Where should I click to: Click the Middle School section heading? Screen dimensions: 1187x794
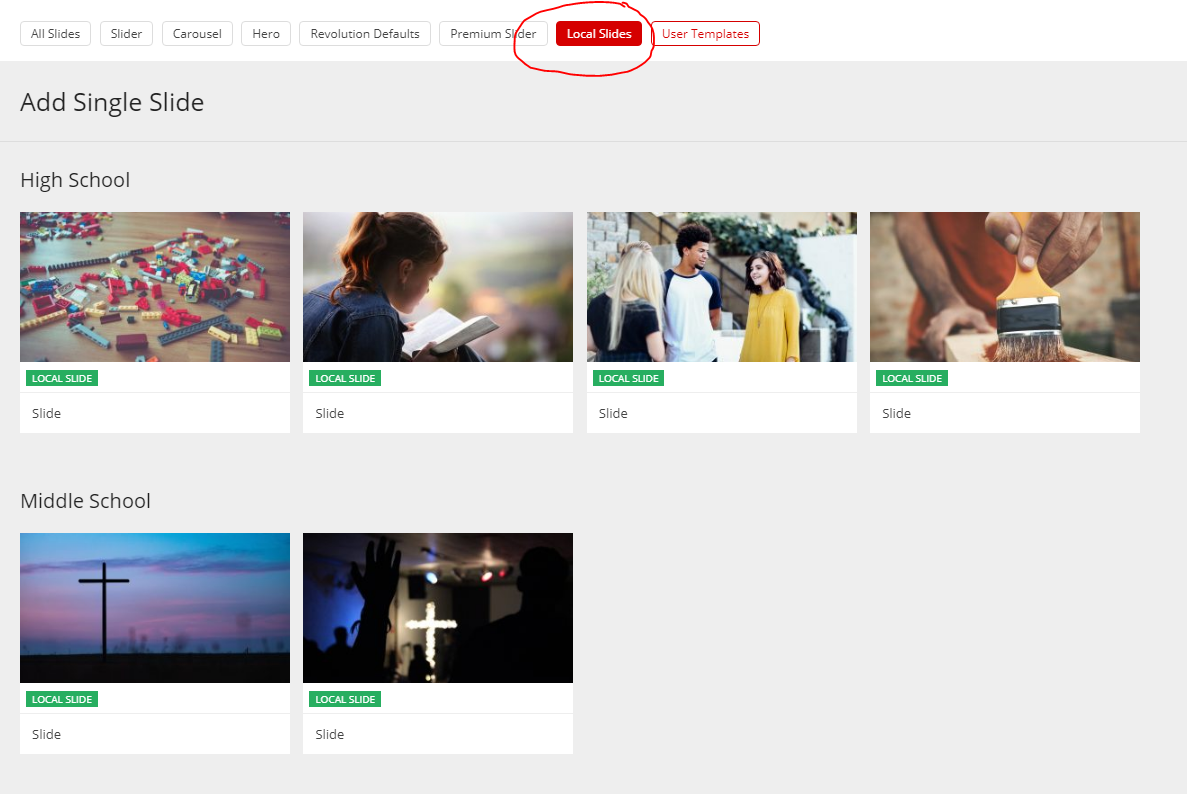click(85, 501)
